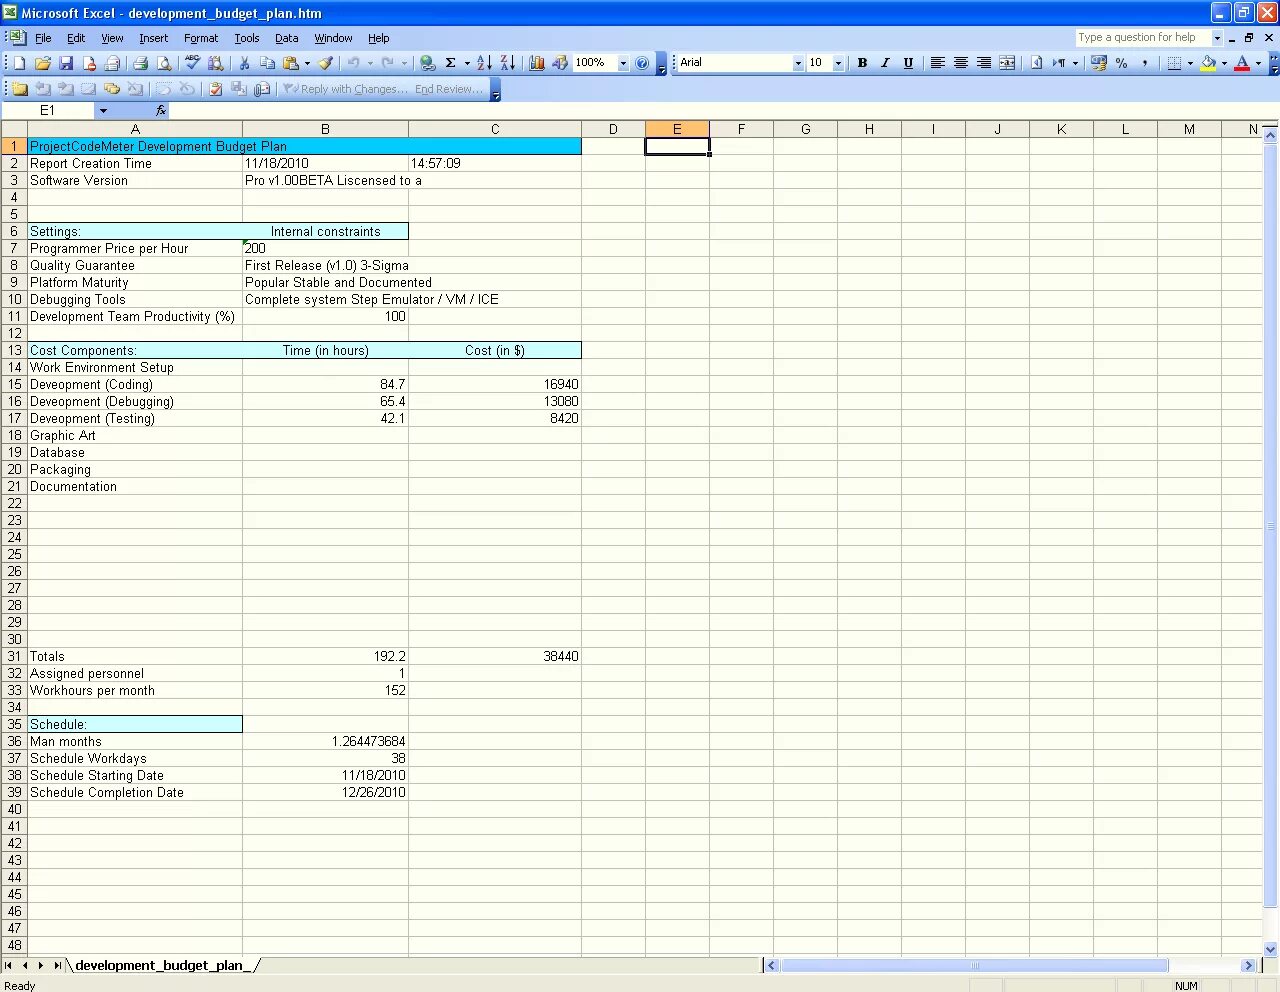1280x992 pixels.
Task: Open the Edit menu
Action: click(x=76, y=38)
